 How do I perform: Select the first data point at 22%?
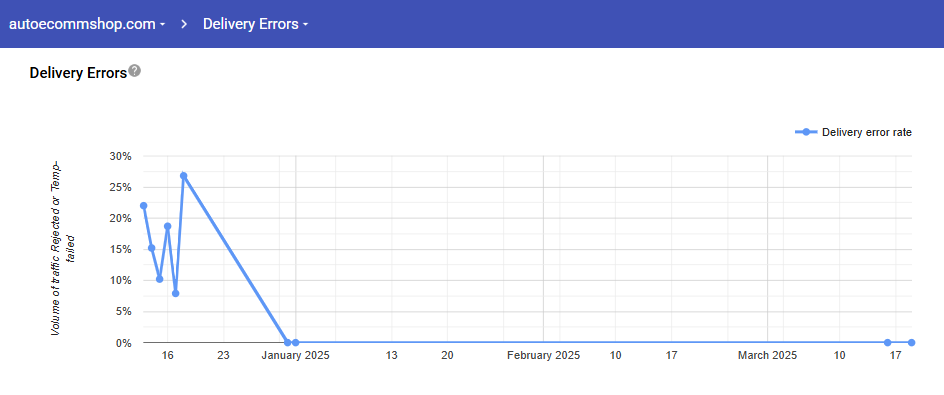coord(143,206)
